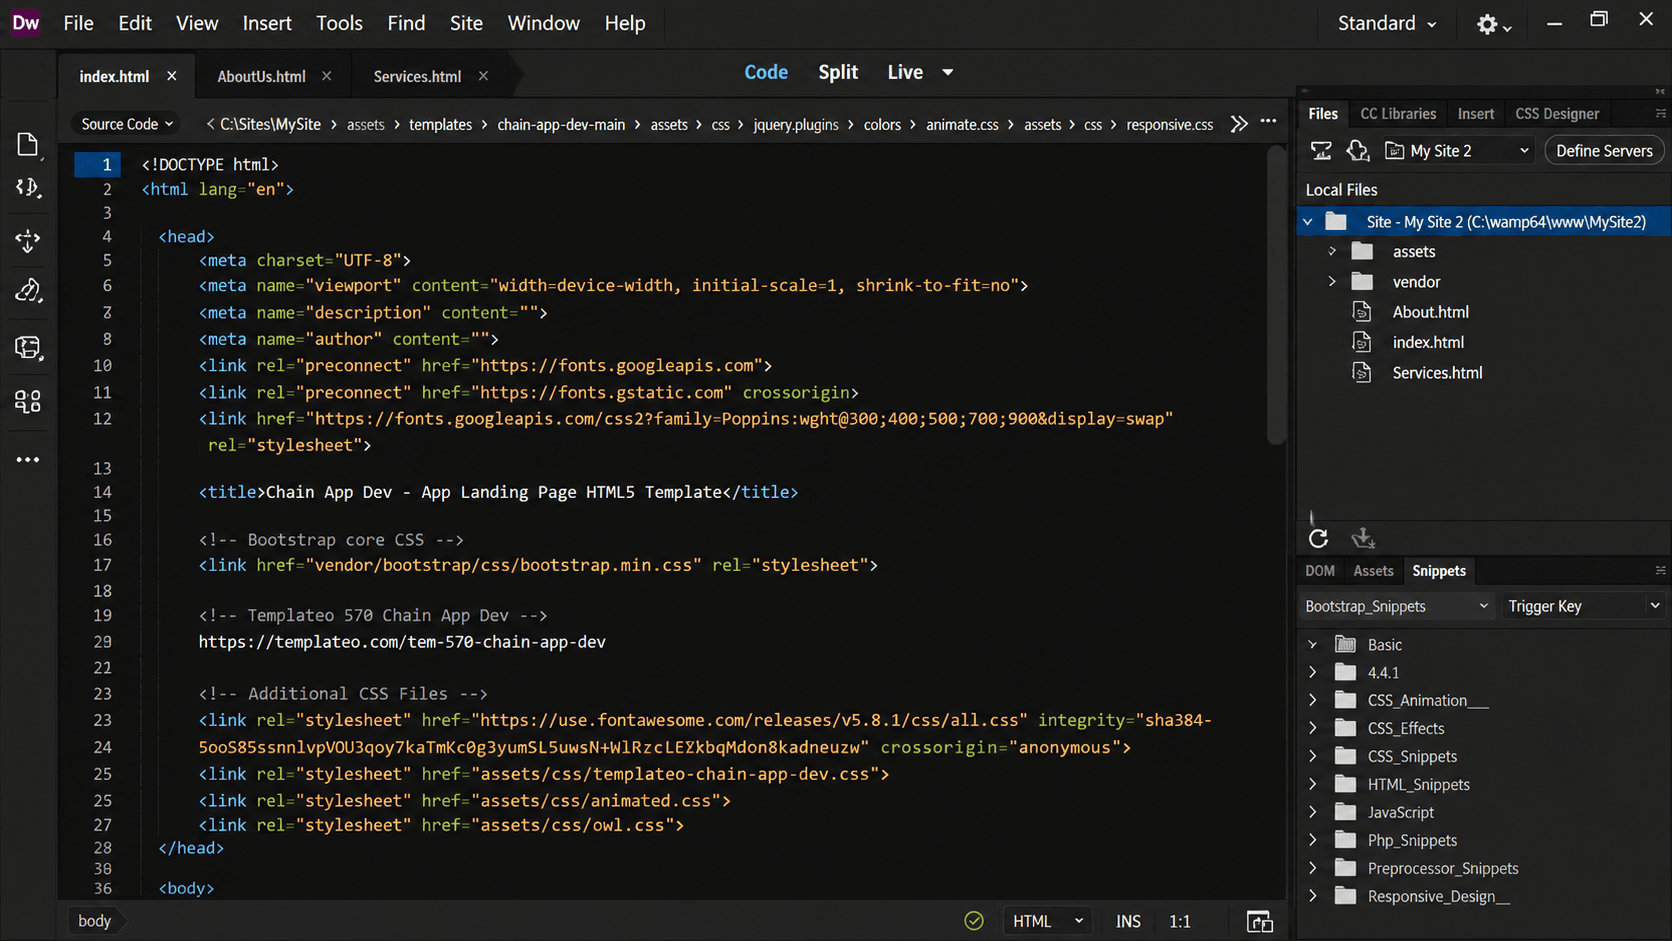Expand the vendor folder in Local Files
The image size is (1672, 941).
click(x=1332, y=282)
